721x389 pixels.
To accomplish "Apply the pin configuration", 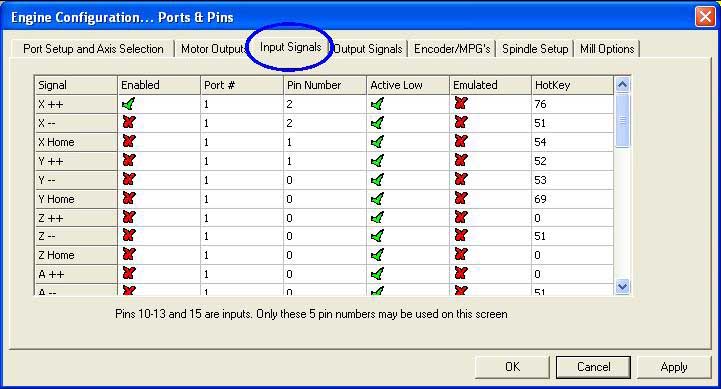I will click(674, 367).
